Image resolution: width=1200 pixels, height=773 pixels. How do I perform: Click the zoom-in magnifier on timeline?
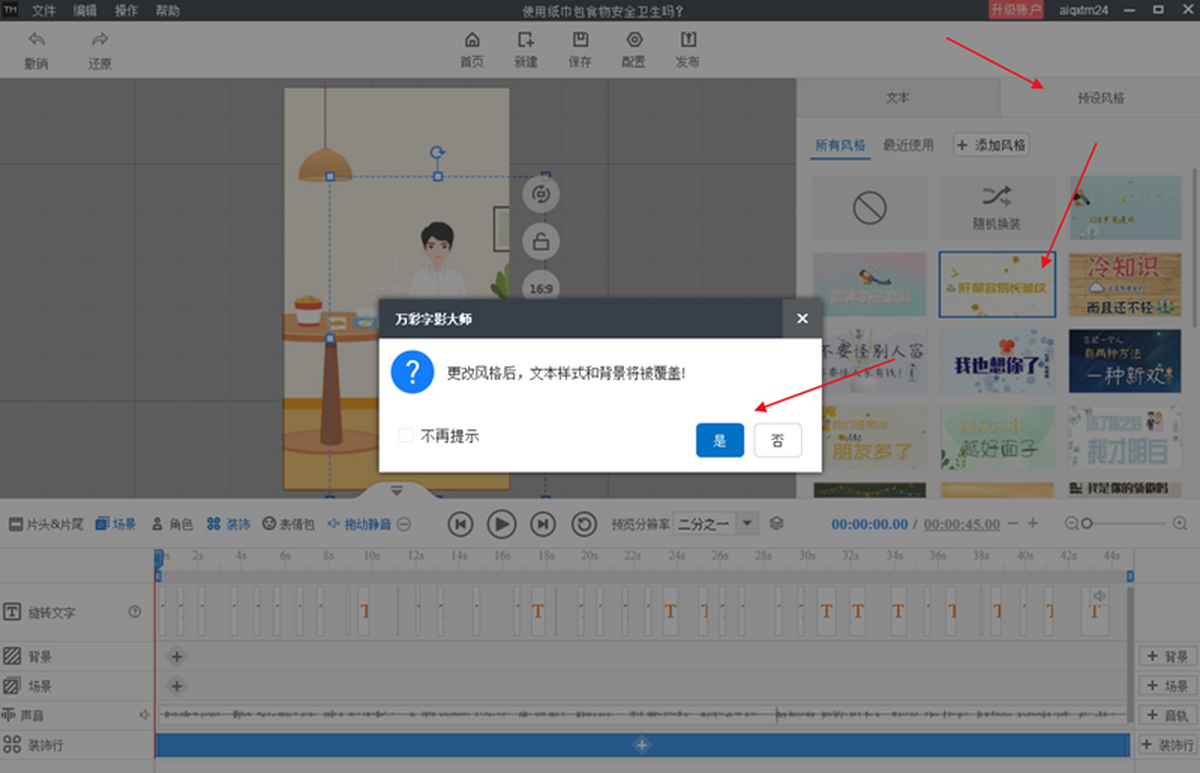[1182, 523]
